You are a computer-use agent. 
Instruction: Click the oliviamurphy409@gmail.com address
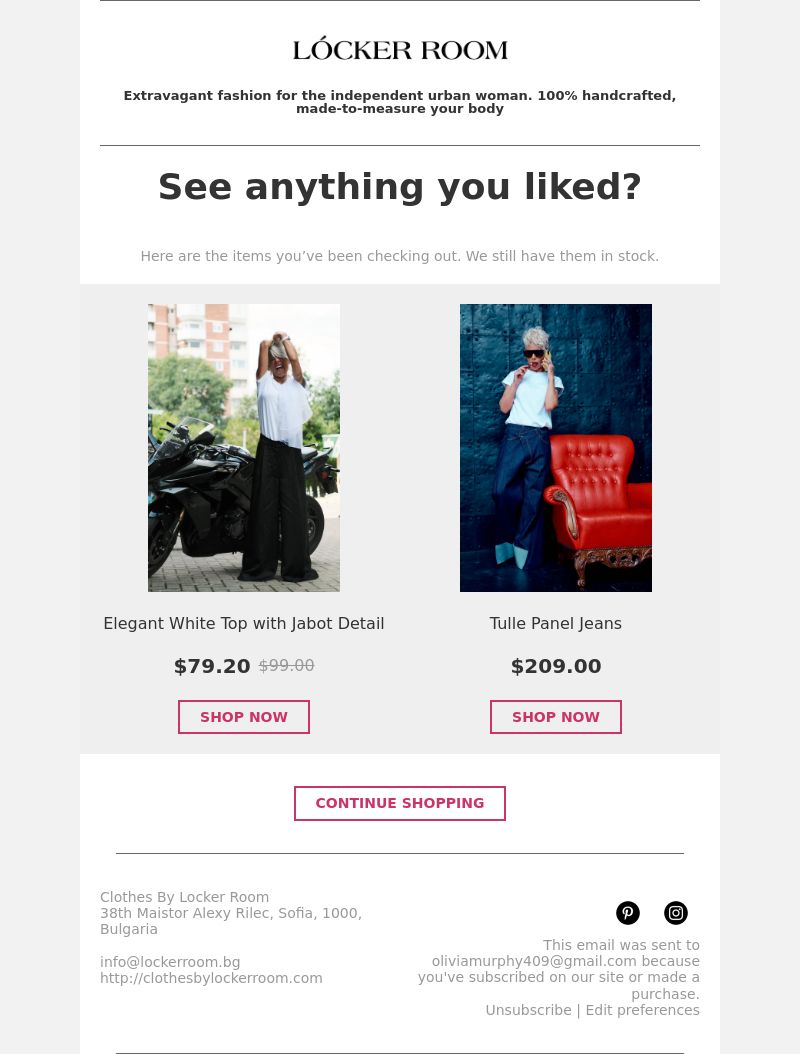[x=534, y=961]
